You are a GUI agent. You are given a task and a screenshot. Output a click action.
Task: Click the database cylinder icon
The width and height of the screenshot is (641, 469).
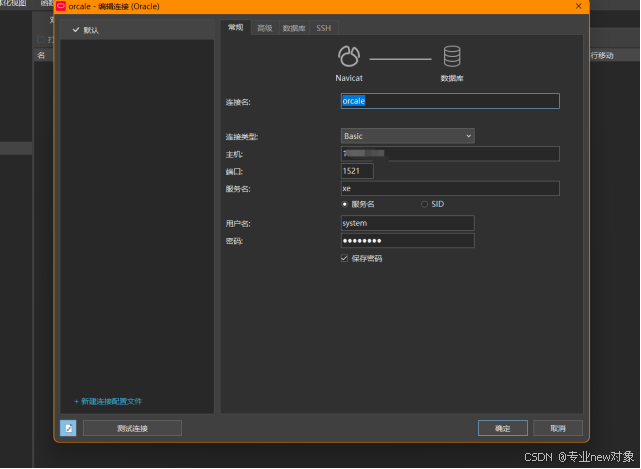coord(452,56)
